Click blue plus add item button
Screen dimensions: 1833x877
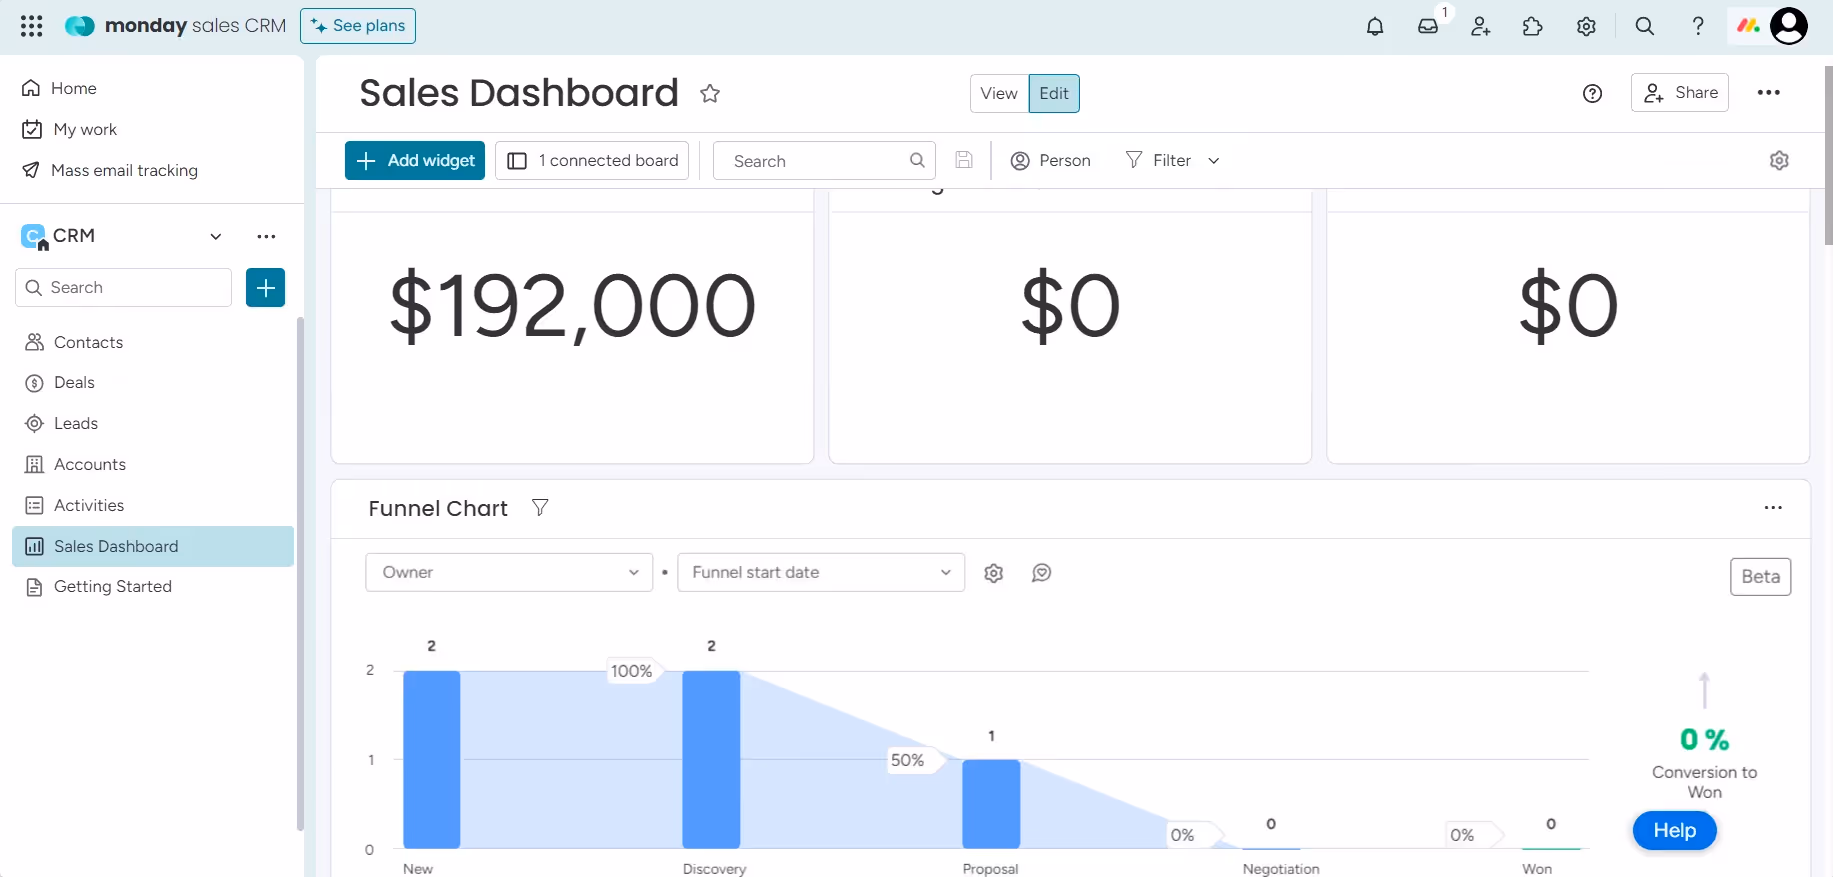pos(266,288)
